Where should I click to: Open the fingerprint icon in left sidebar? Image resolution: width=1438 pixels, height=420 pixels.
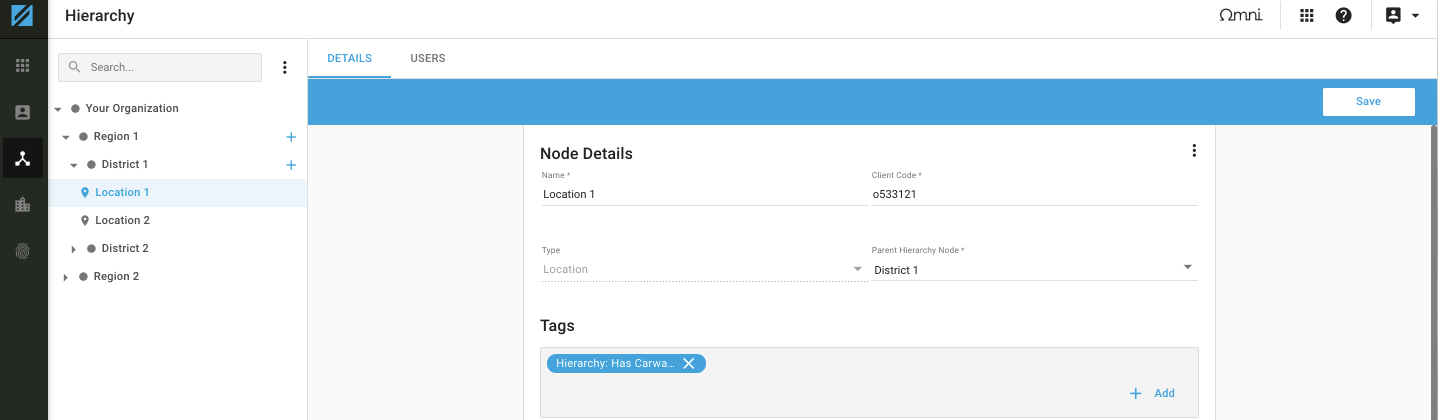tap(23, 251)
